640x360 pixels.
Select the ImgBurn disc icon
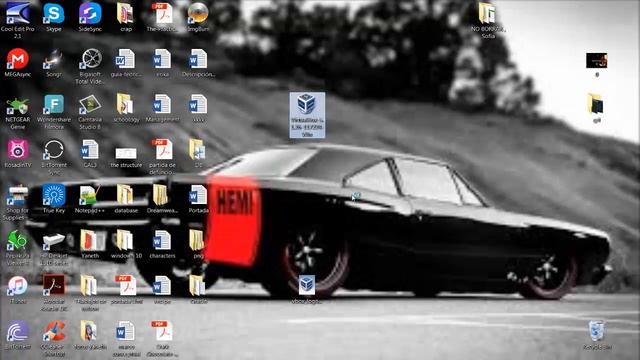198,17
